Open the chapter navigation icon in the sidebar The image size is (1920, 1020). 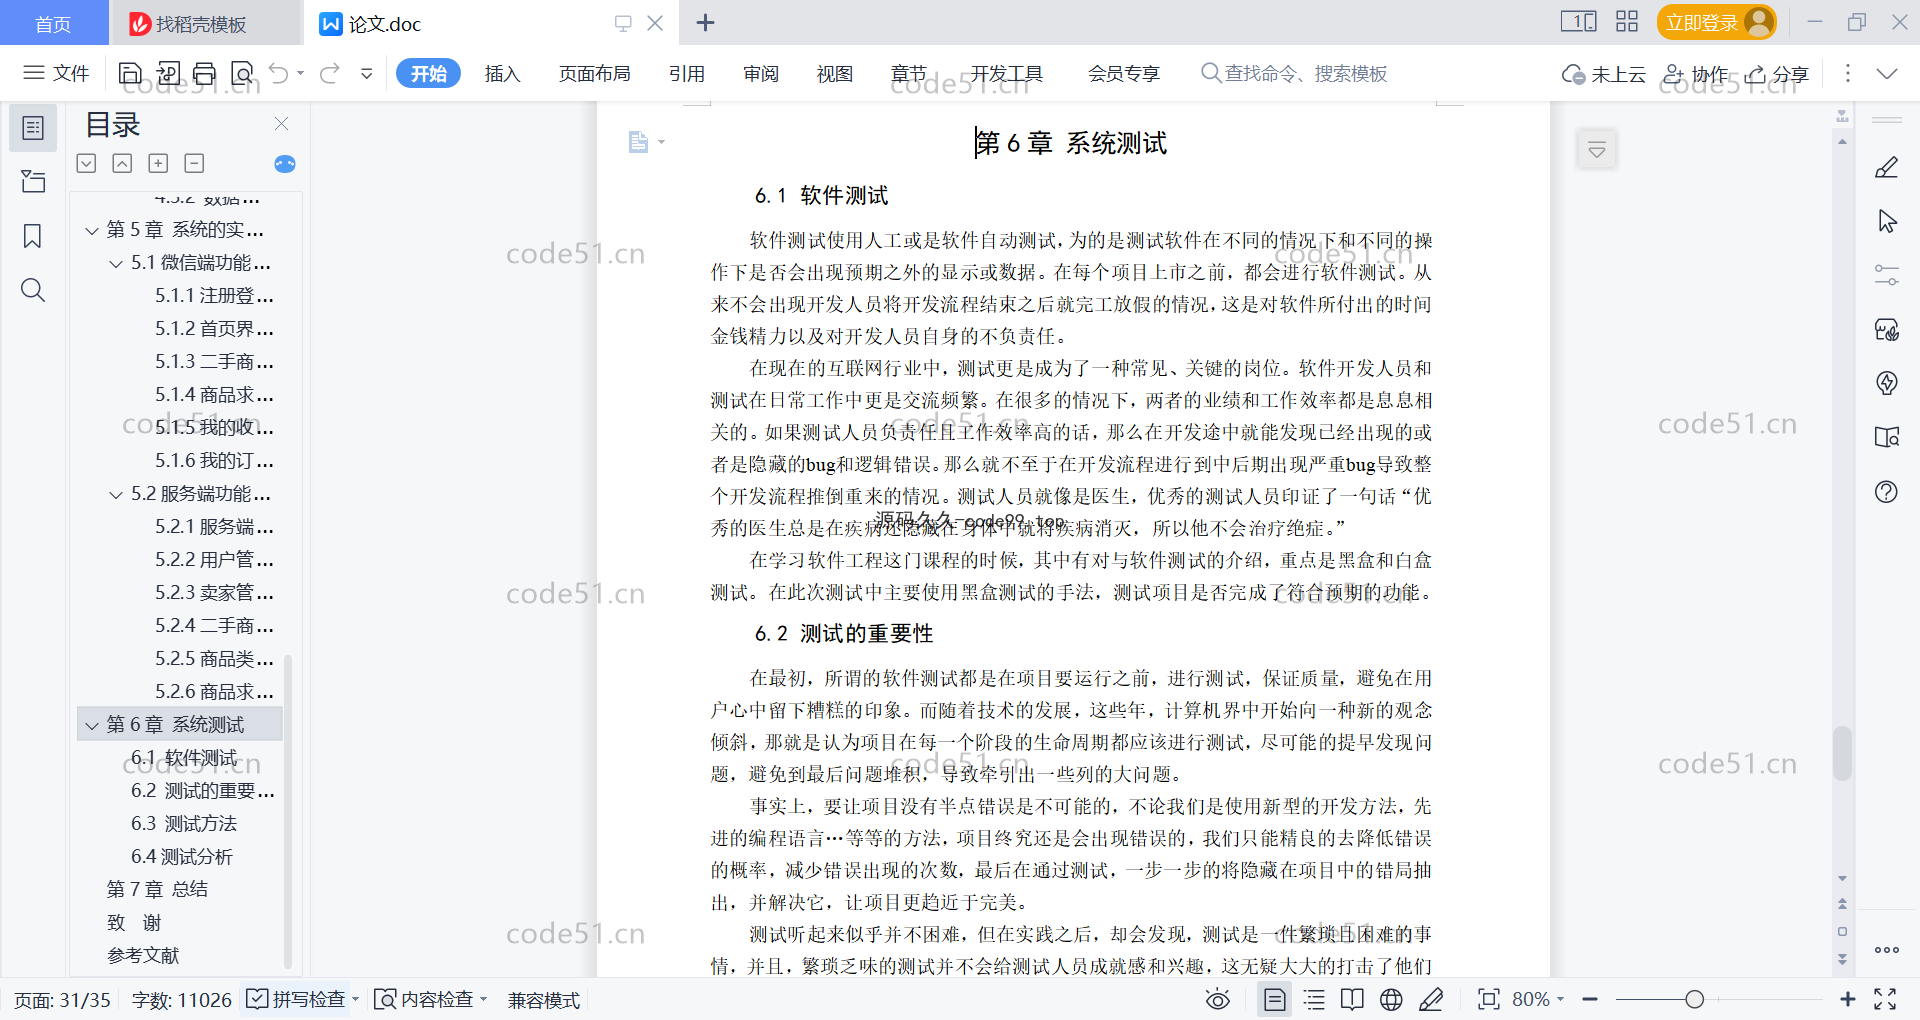click(33, 181)
